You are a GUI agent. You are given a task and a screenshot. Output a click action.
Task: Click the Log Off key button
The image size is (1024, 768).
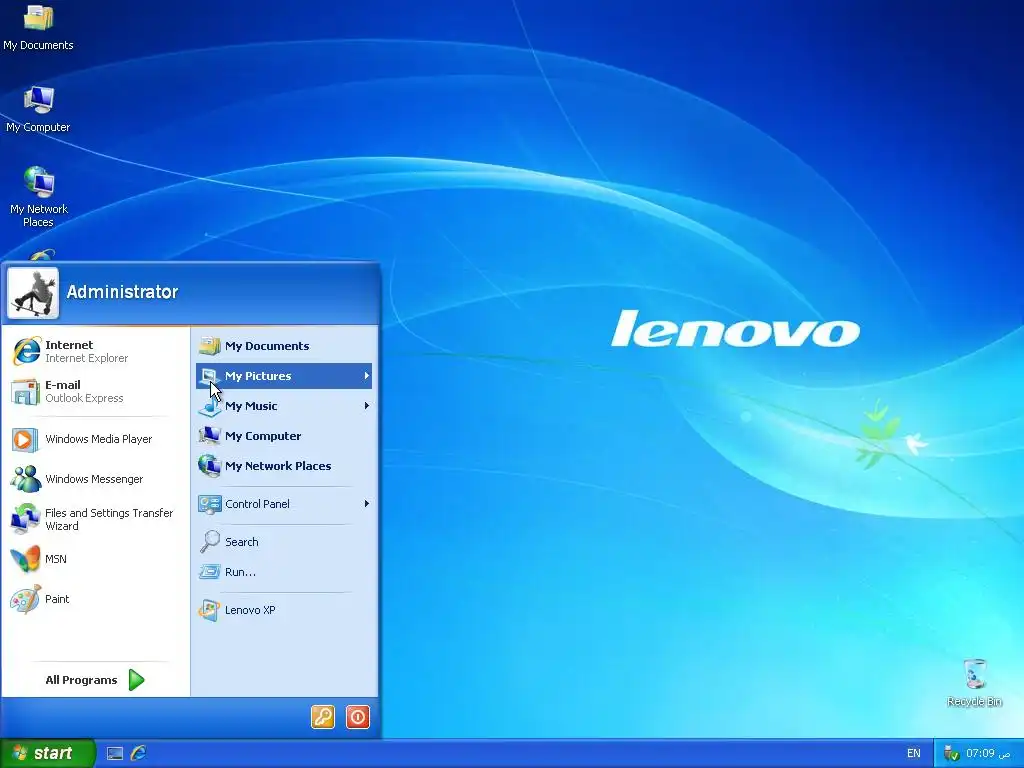coord(323,716)
